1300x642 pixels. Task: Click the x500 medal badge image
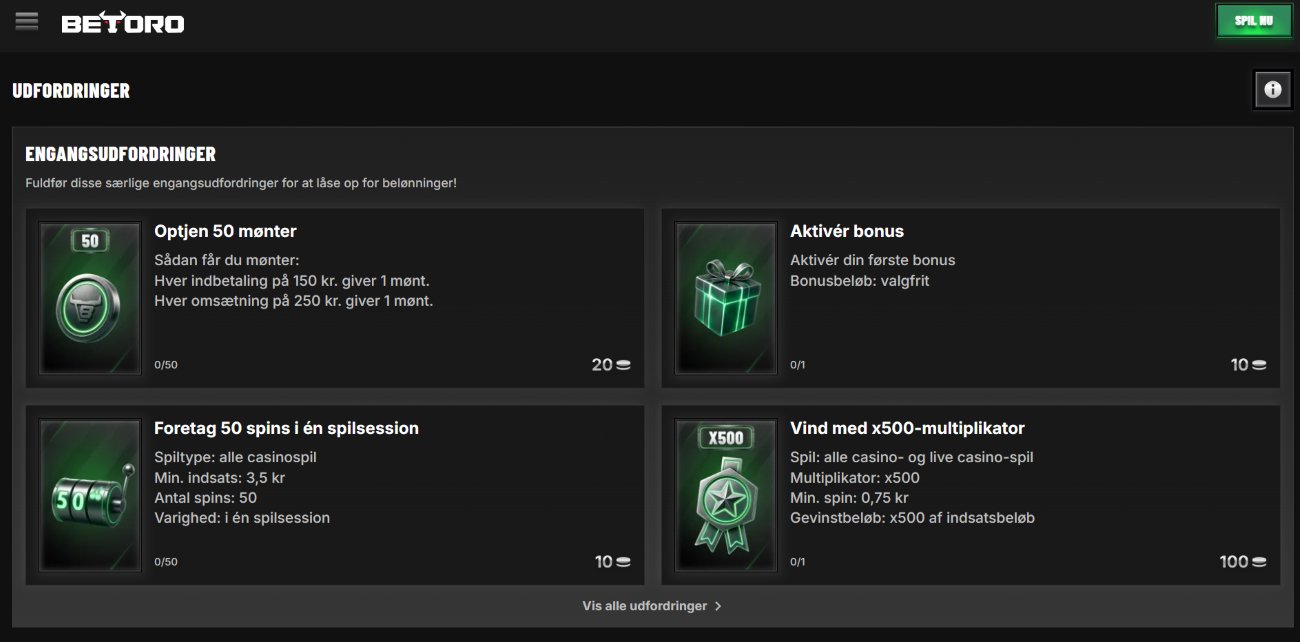tap(726, 495)
